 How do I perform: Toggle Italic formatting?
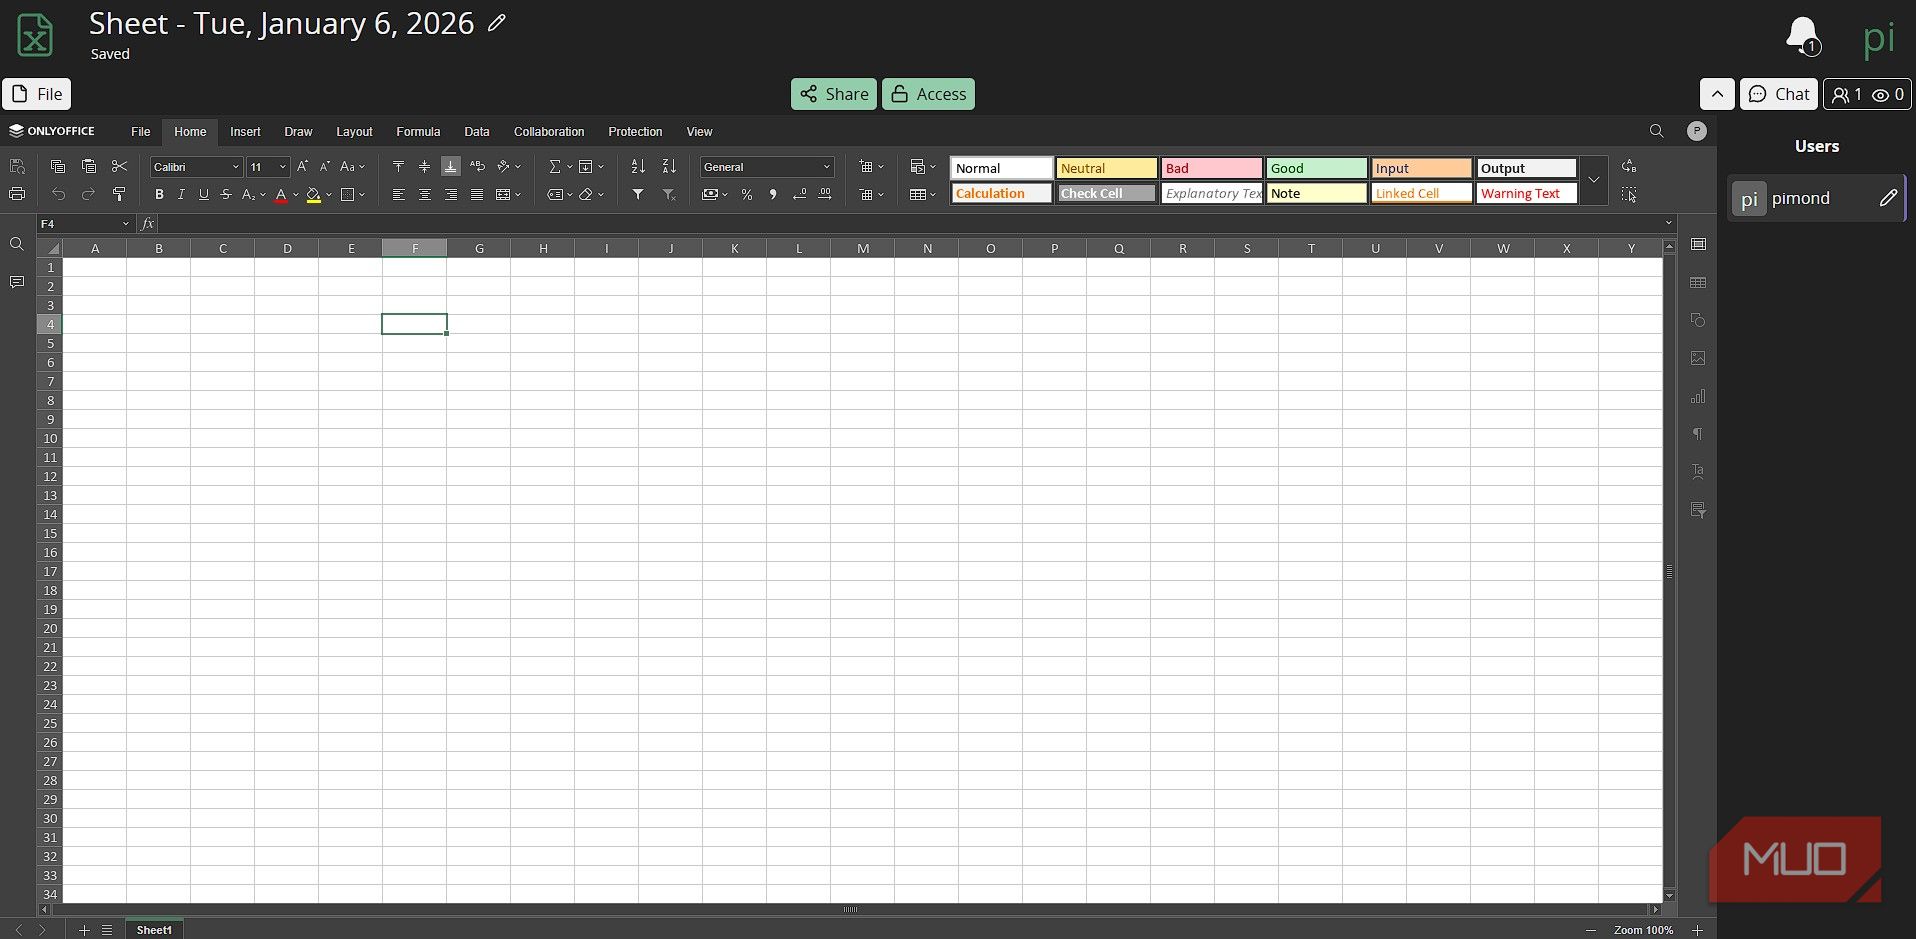point(181,194)
